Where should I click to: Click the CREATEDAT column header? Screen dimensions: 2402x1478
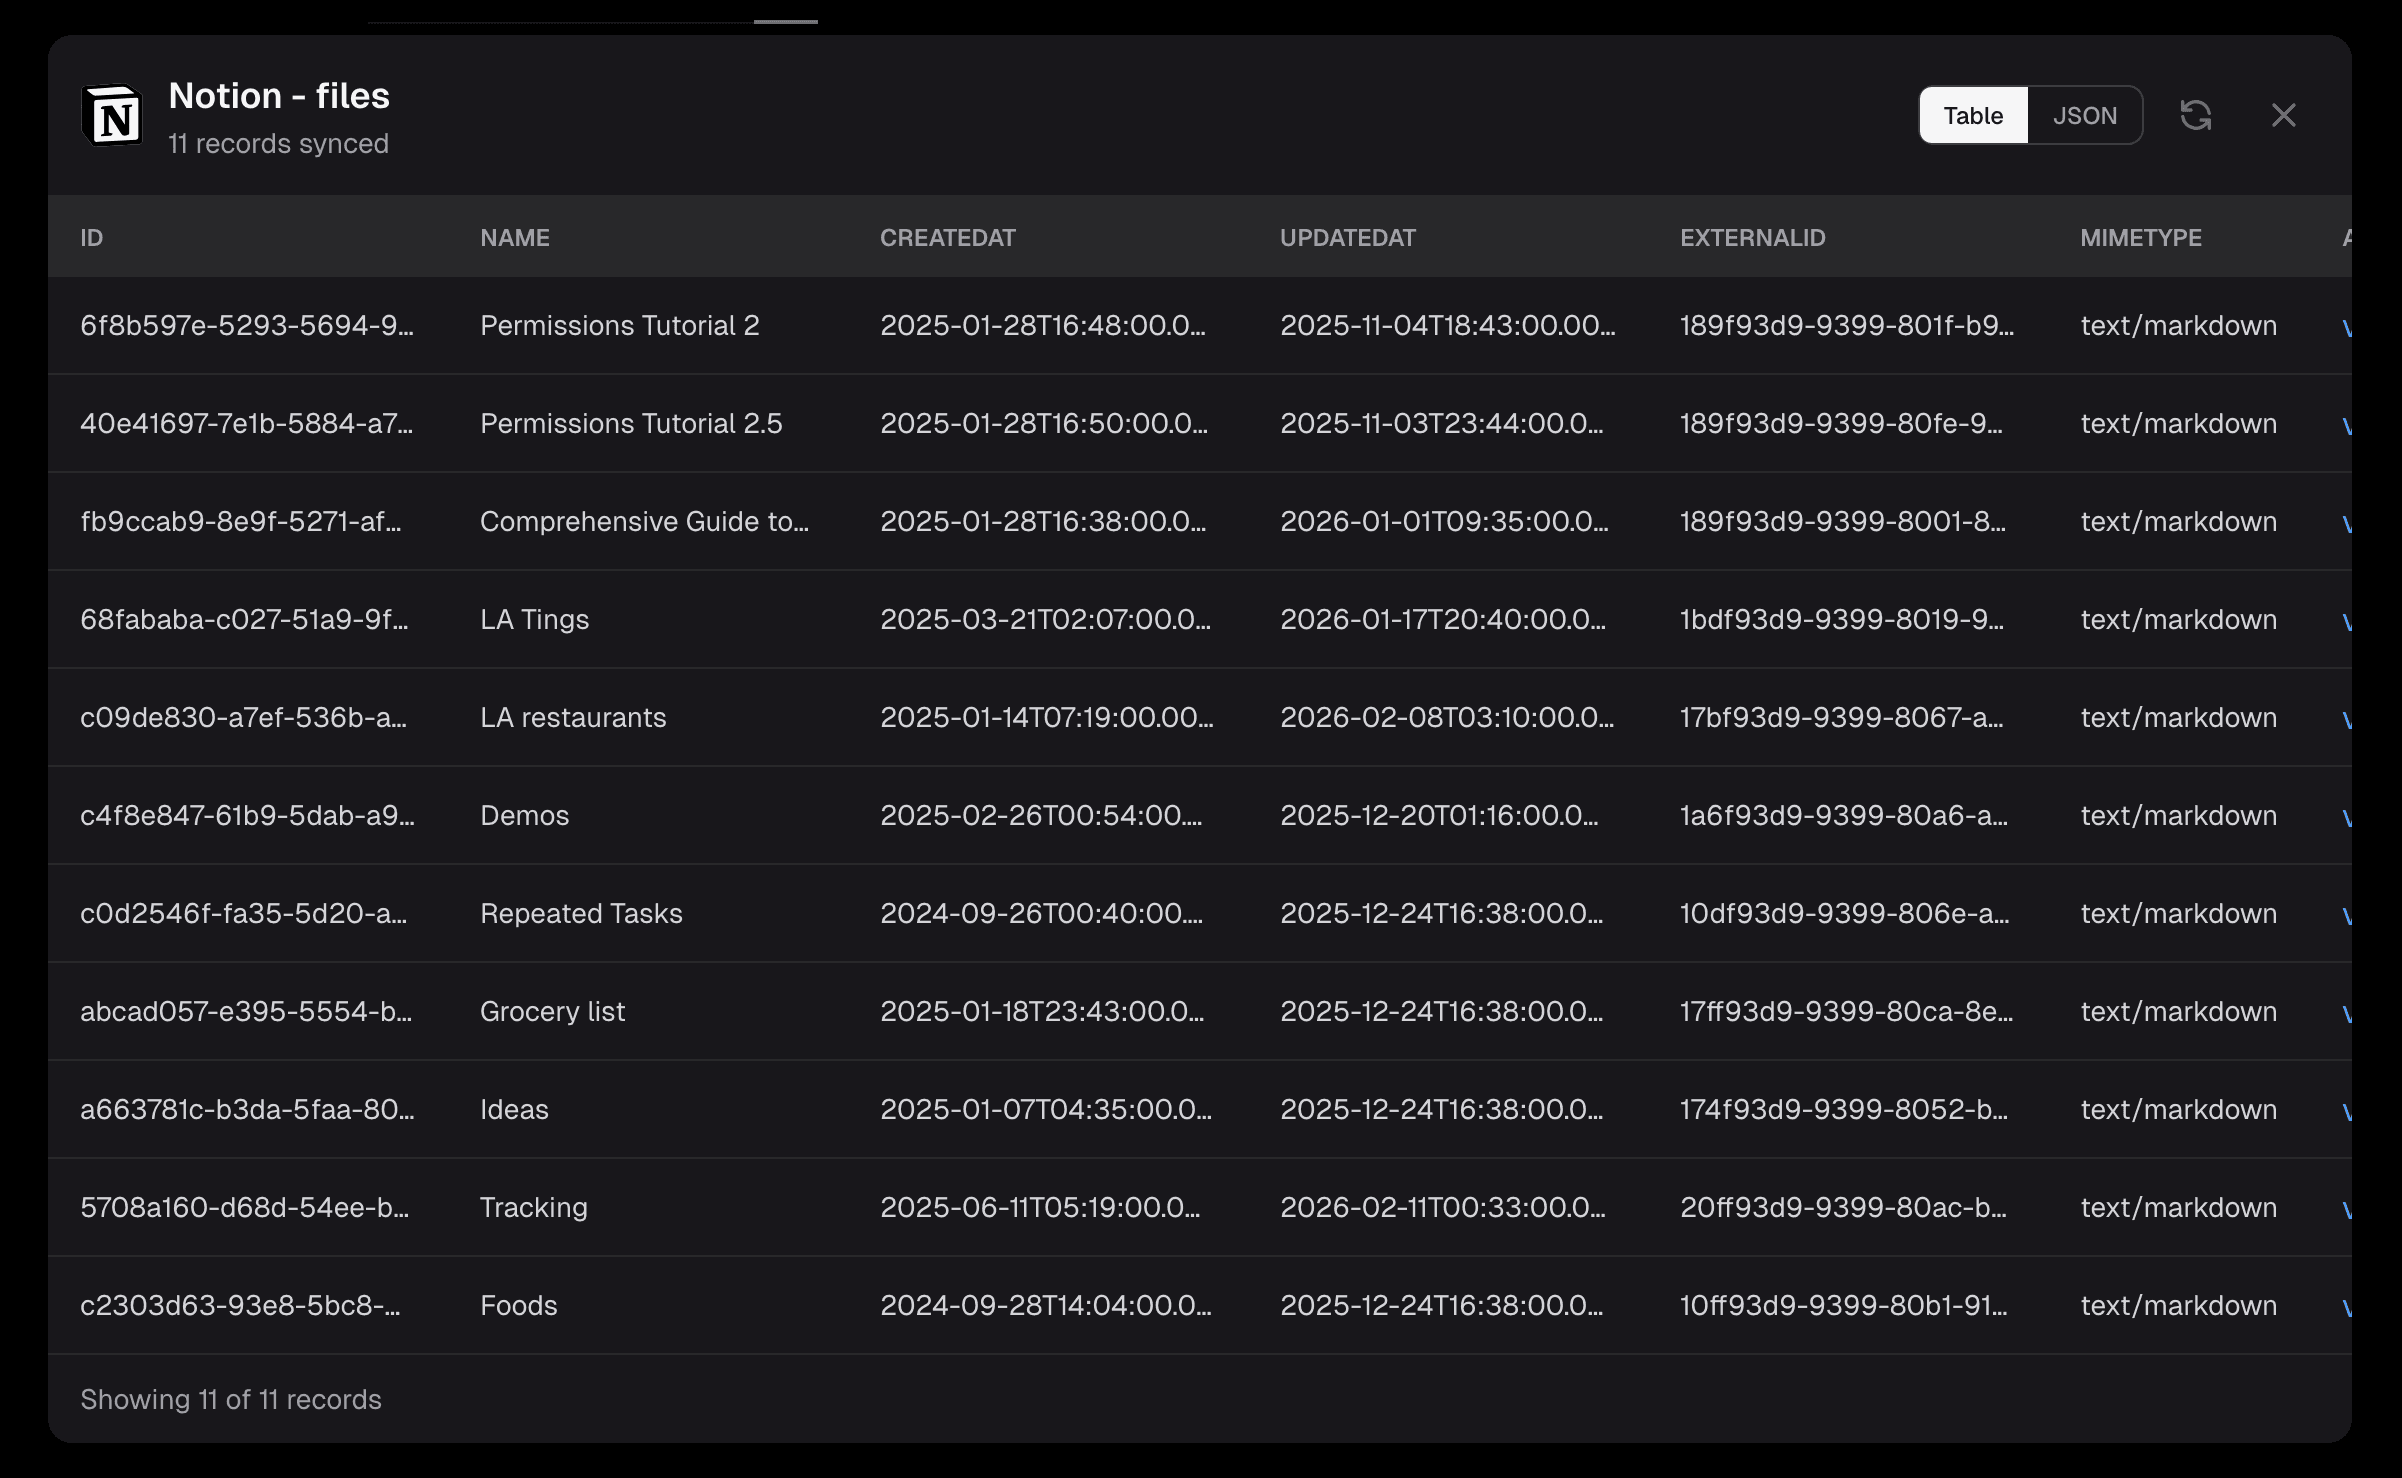click(x=947, y=238)
